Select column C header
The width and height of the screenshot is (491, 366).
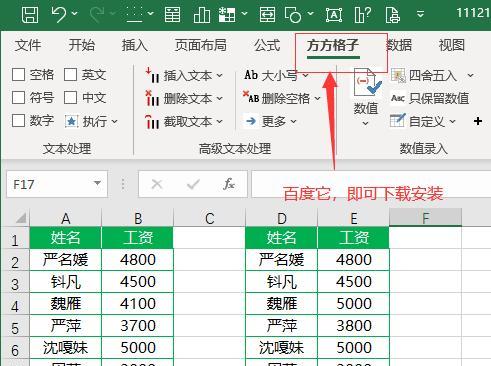pos(209,219)
